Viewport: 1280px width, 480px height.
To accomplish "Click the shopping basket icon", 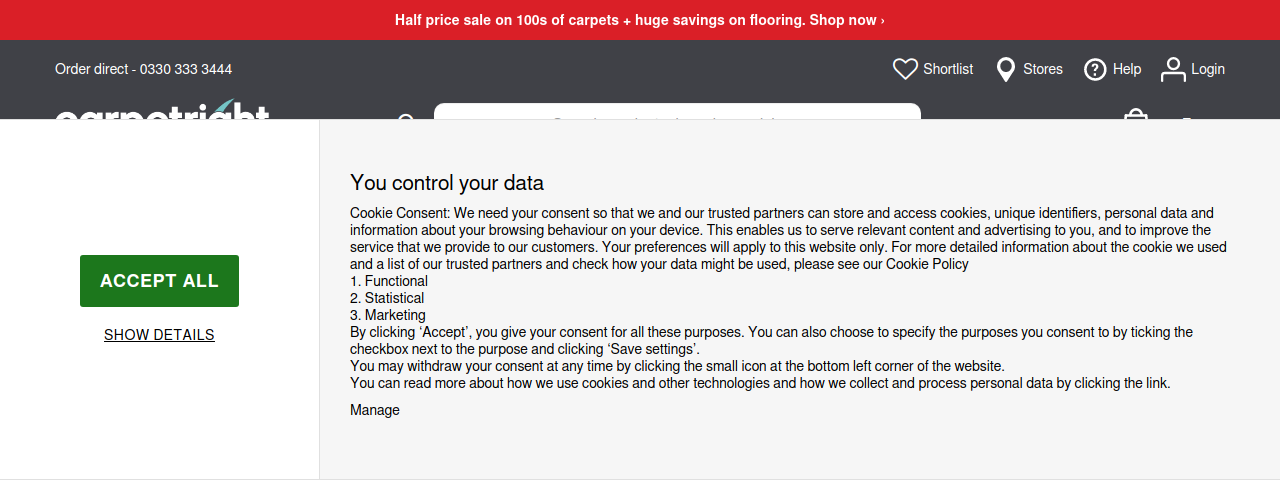I will tap(1136, 115).
